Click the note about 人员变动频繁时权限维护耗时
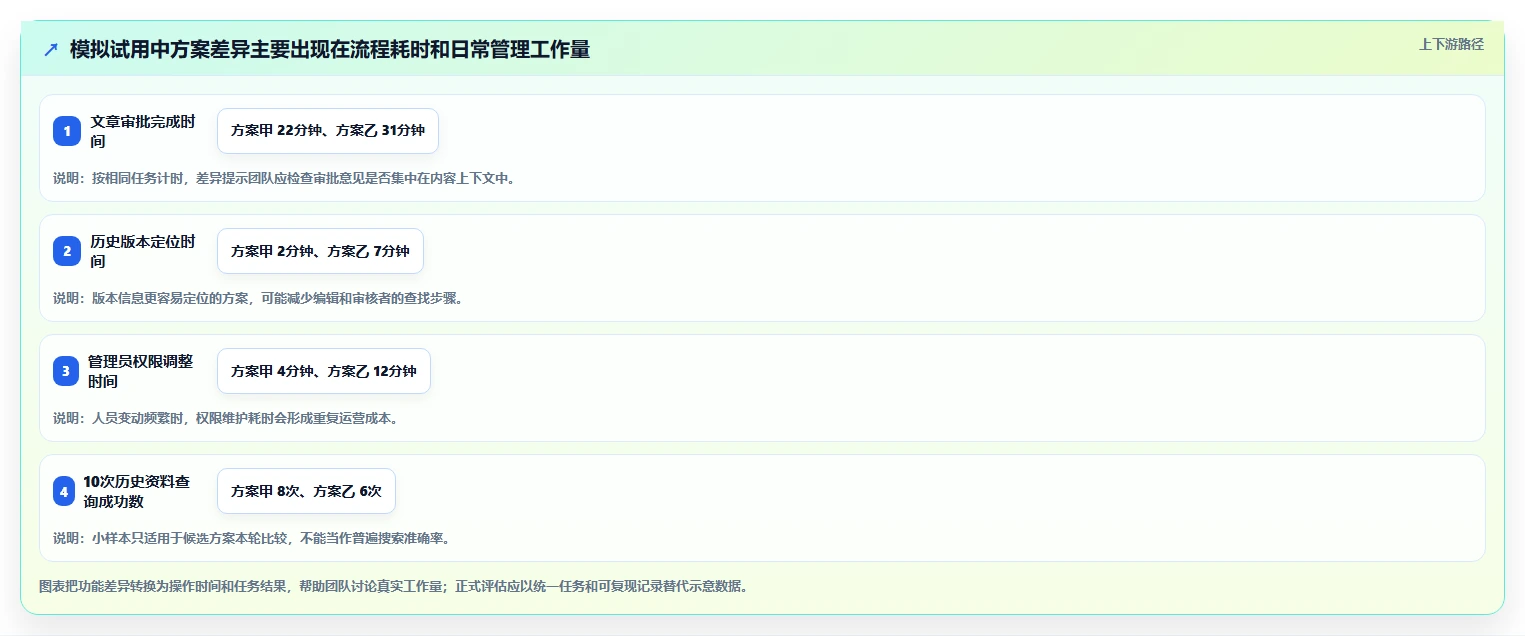This screenshot has height=636, width=1525. 226,418
